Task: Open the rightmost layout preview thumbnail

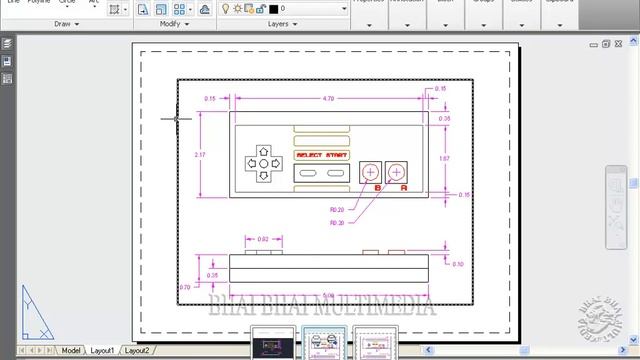Action: (376, 343)
